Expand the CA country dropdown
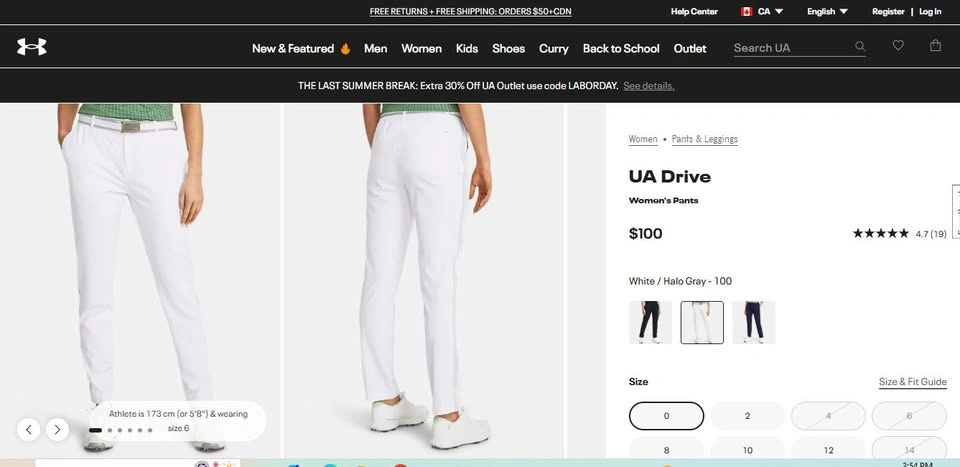 click(771, 12)
